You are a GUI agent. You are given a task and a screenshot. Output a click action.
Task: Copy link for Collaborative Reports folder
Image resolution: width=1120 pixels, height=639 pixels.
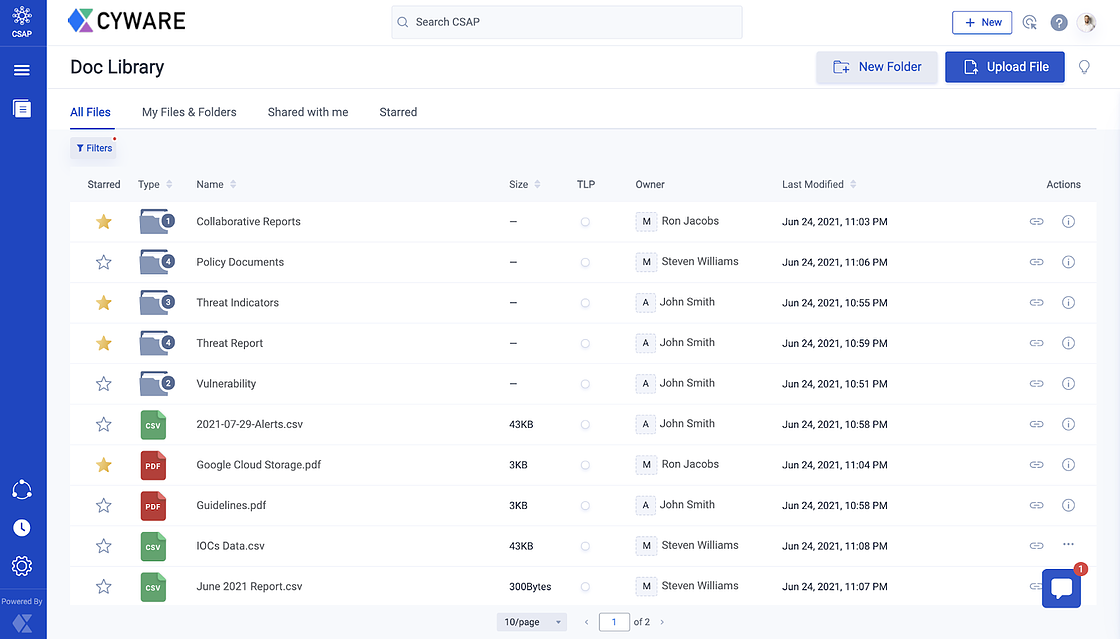click(1036, 222)
